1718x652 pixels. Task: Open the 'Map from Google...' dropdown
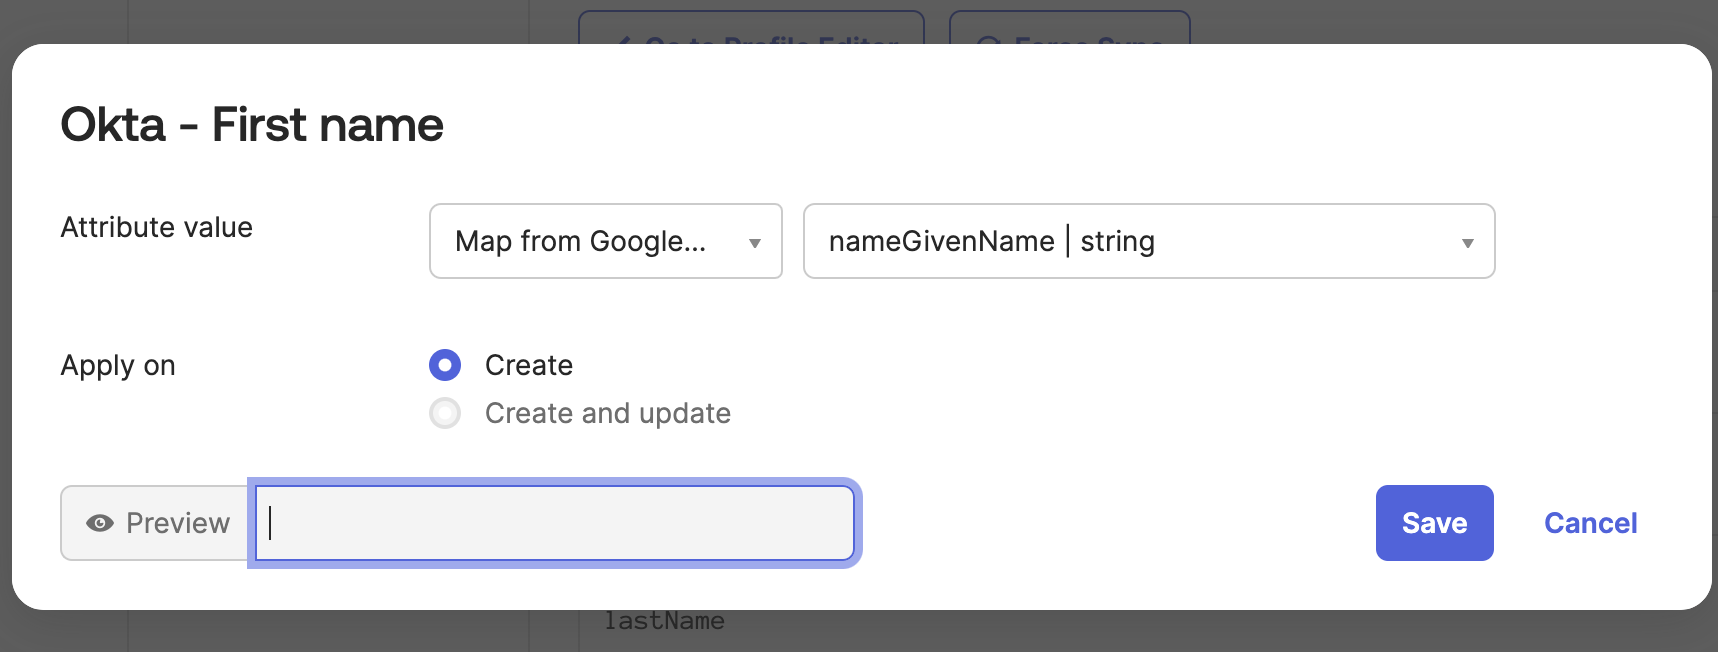pos(606,241)
